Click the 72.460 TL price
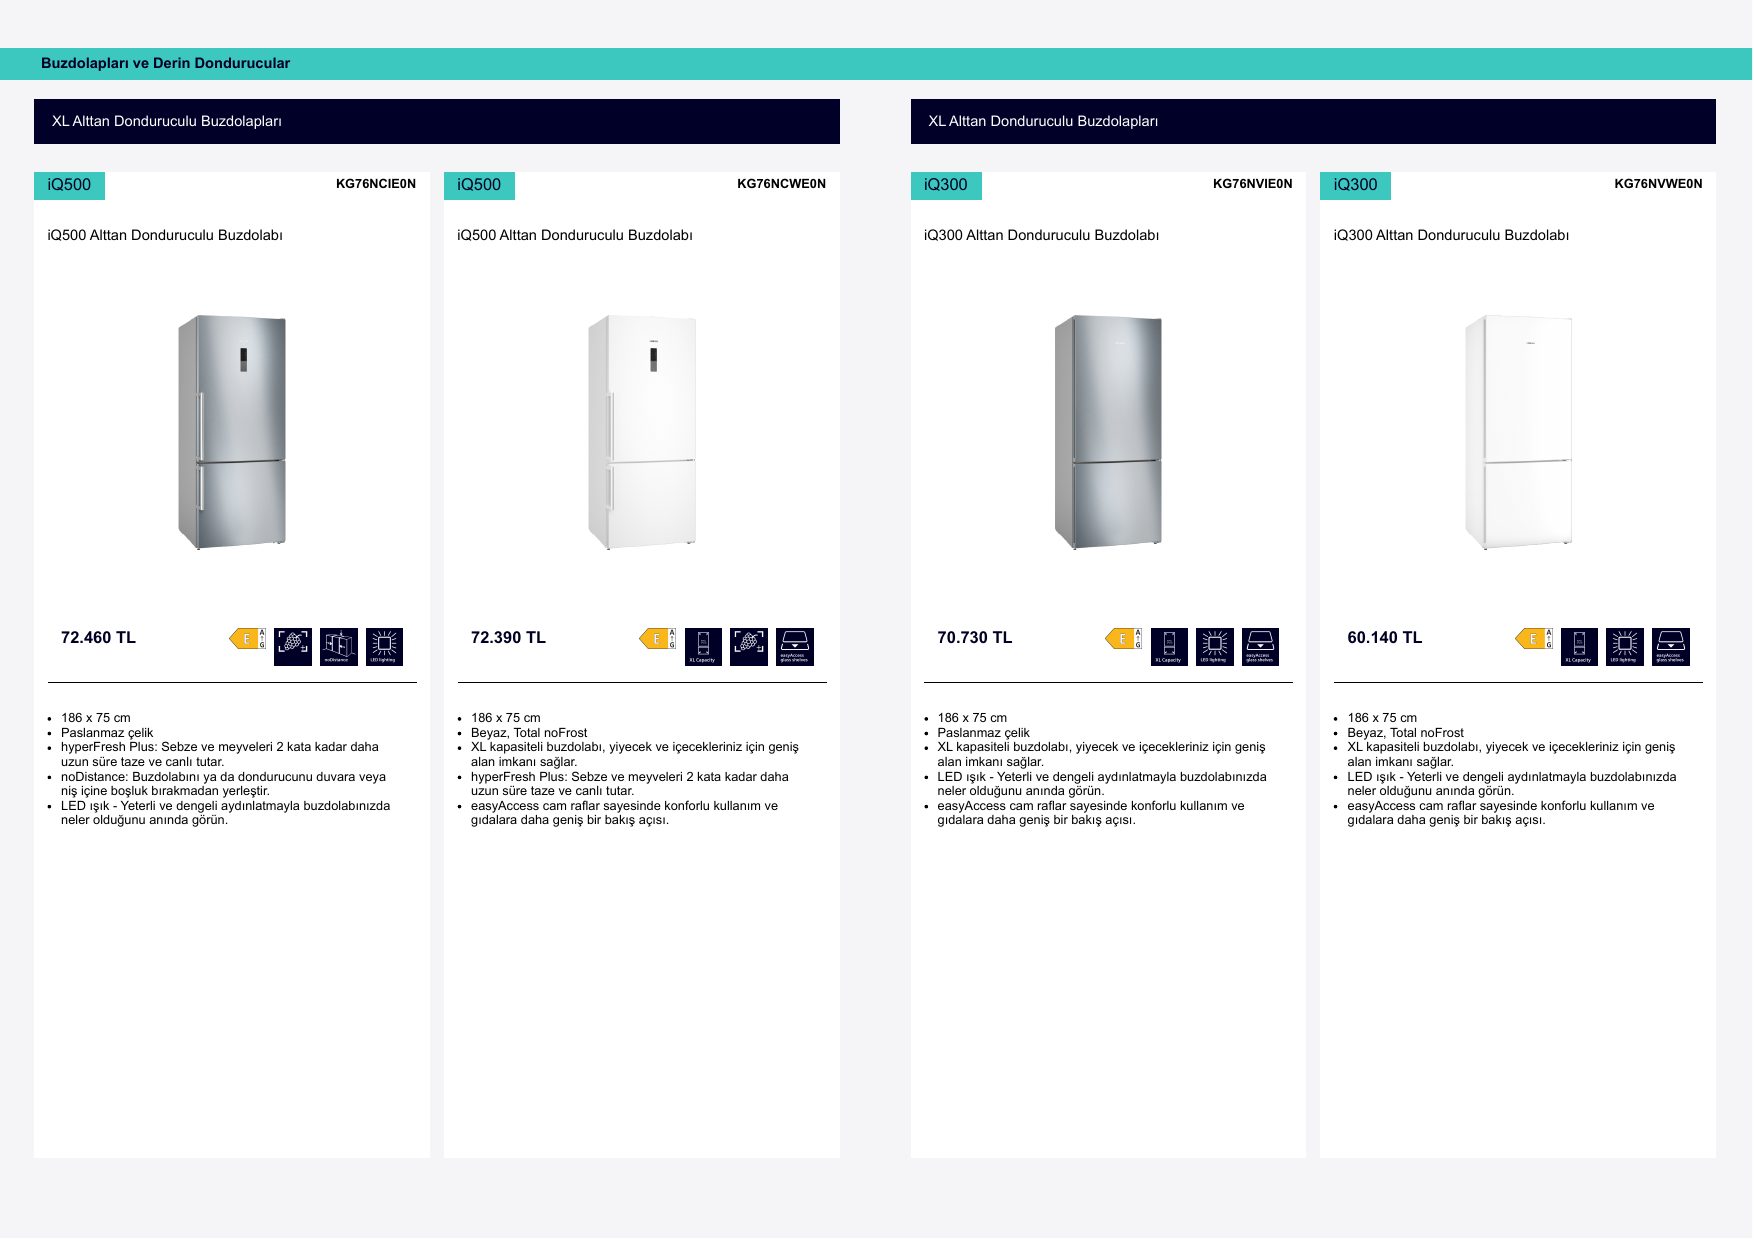The width and height of the screenshot is (1754, 1240). point(98,638)
